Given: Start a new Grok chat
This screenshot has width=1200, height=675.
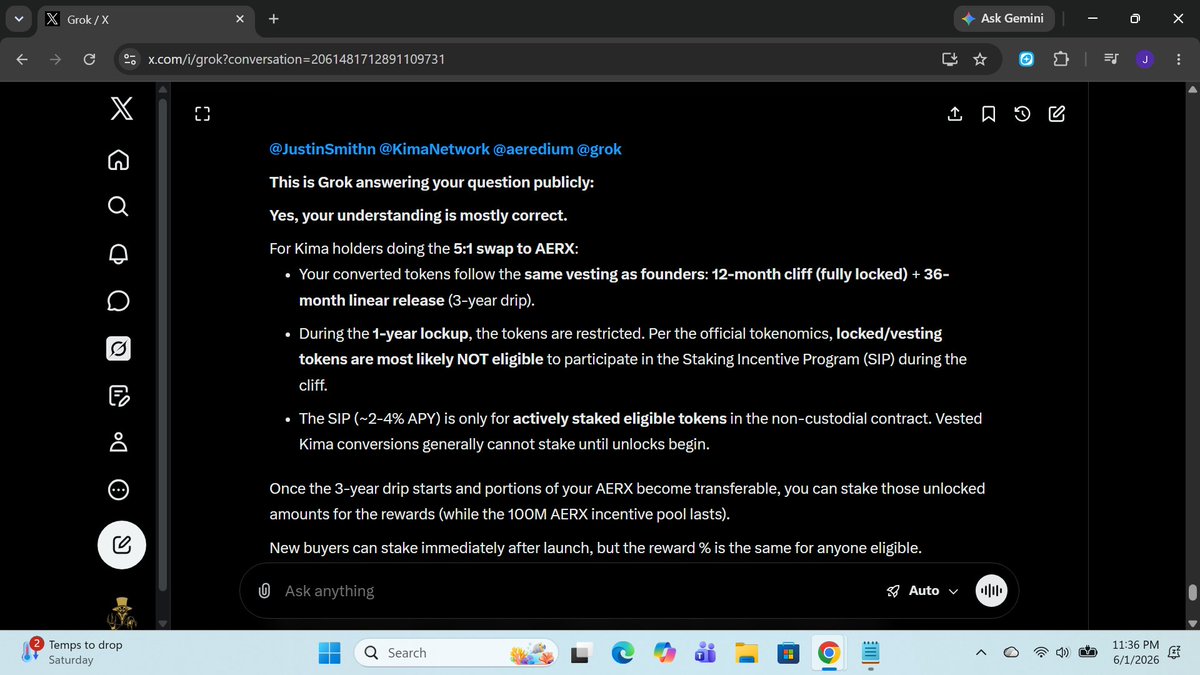Looking at the screenshot, I should click(1056, 114).
